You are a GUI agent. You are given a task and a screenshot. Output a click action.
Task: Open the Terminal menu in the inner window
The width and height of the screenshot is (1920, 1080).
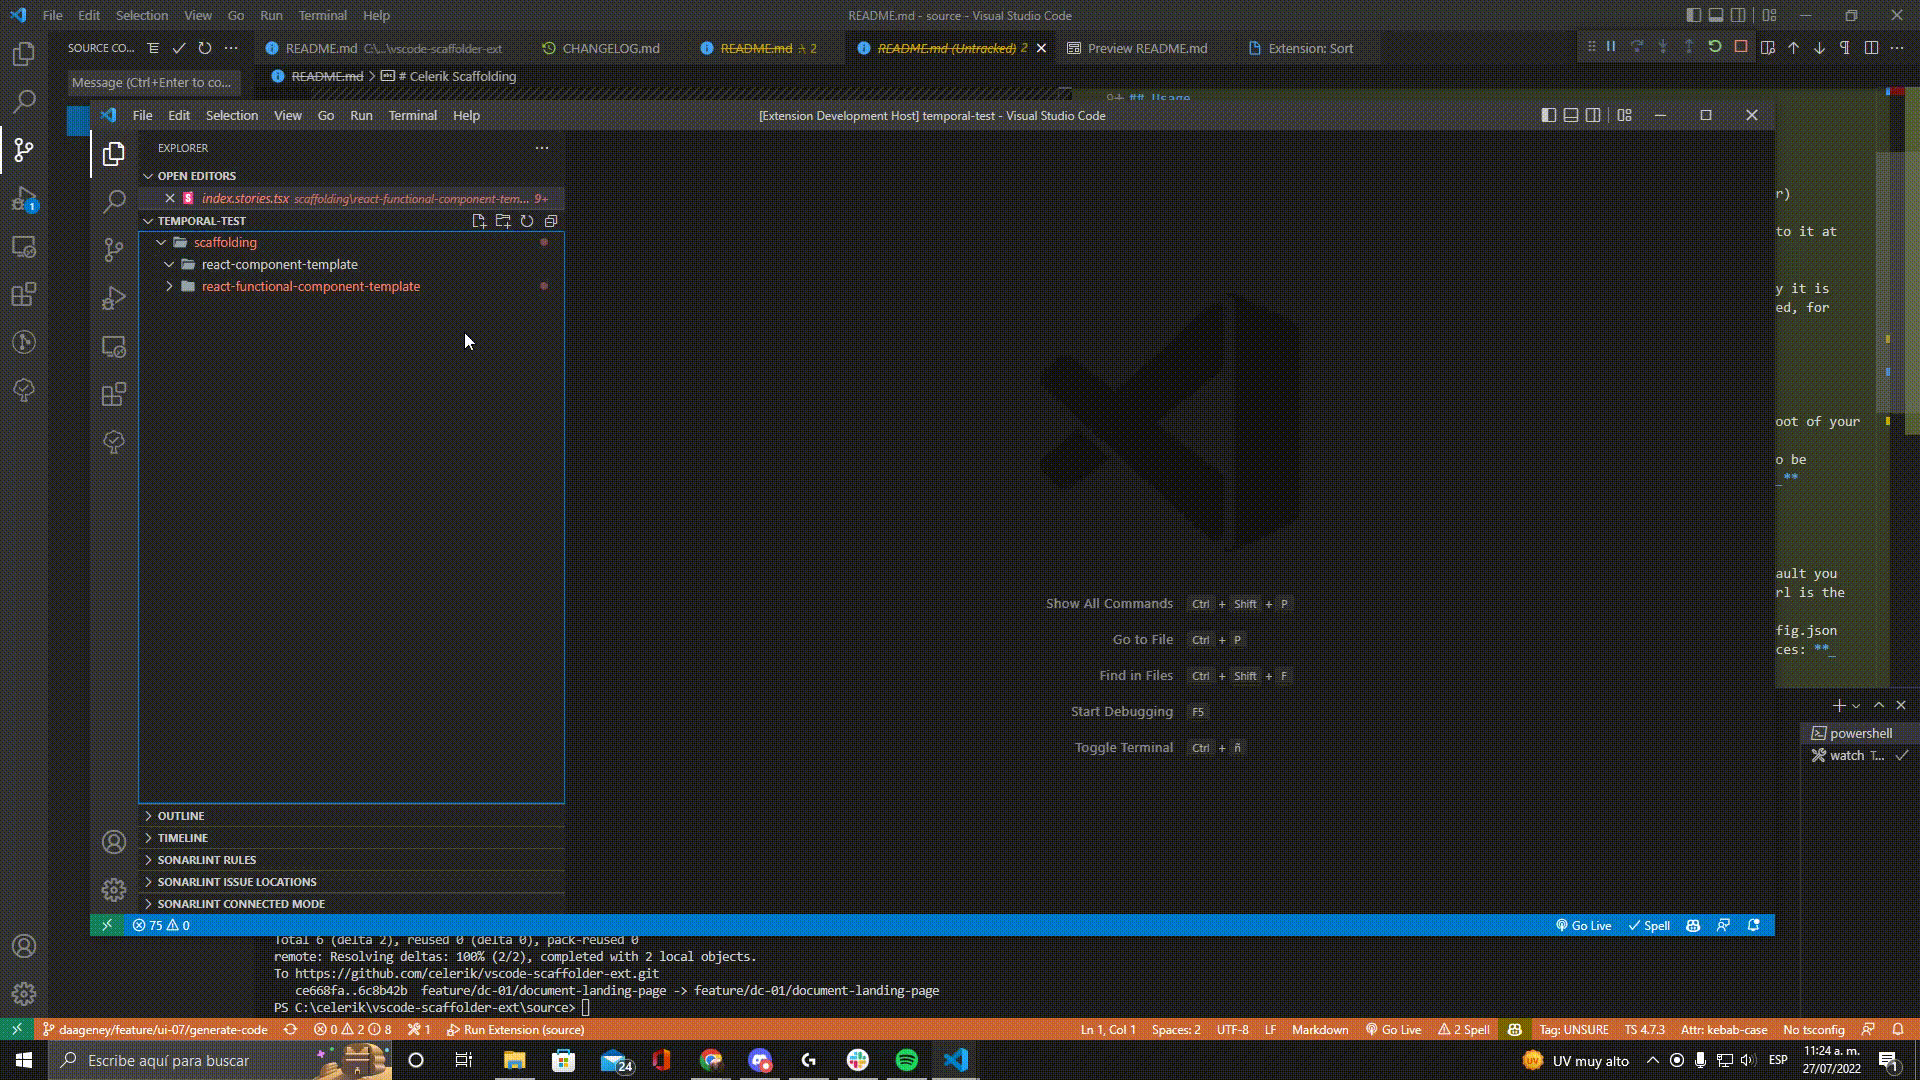click(x=412, y=115)
